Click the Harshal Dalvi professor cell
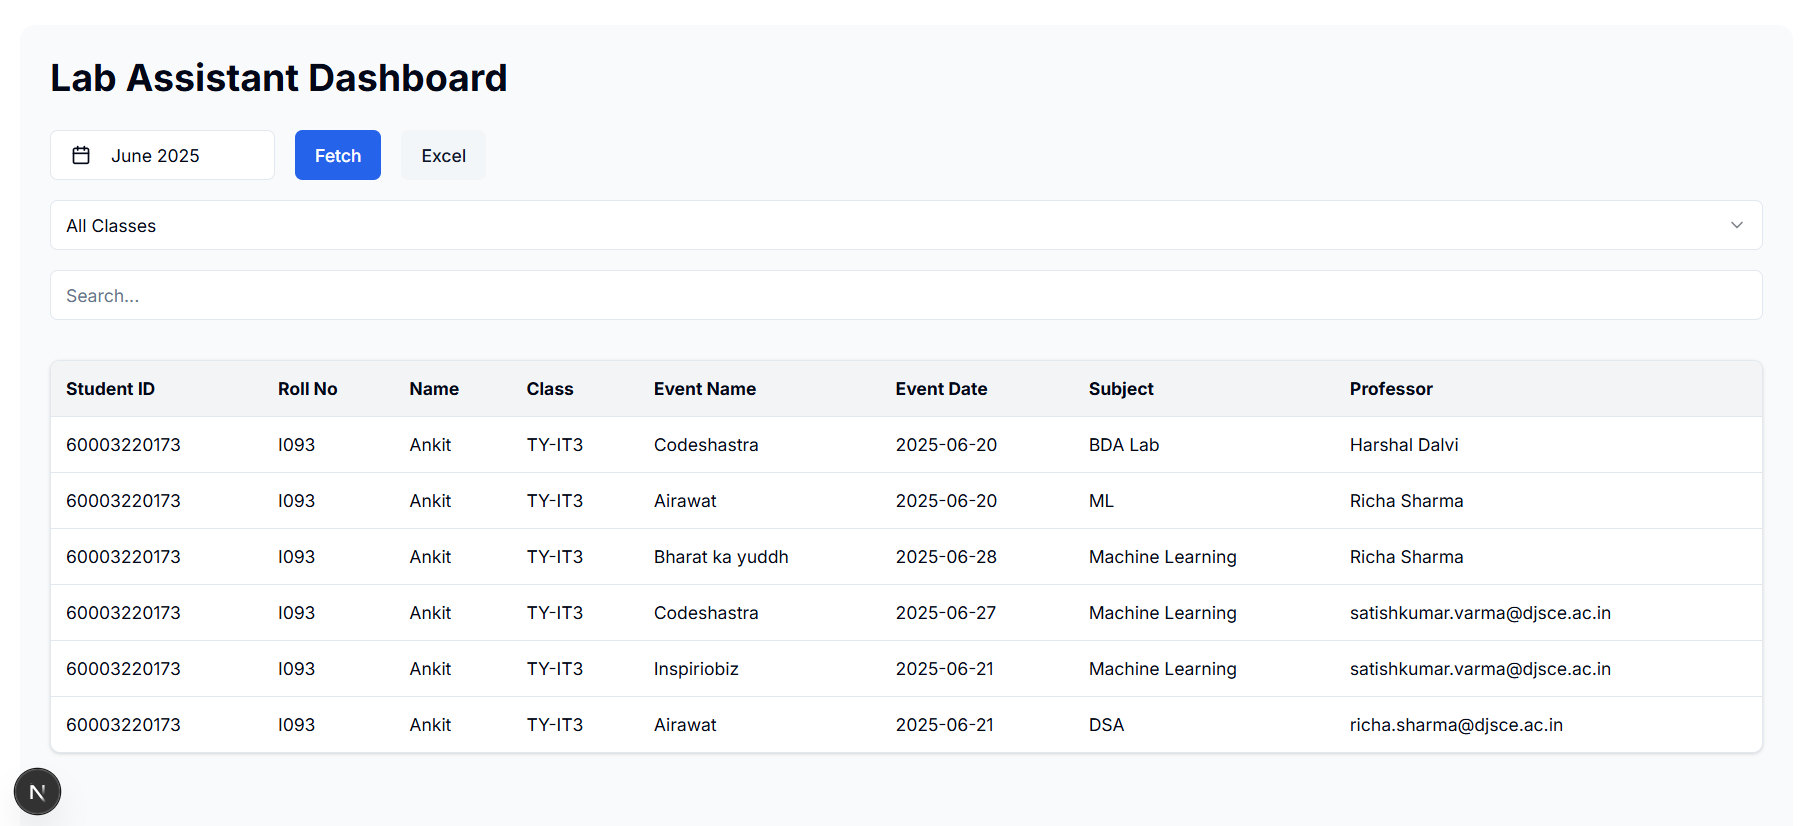This screenshot has height=826, width=1813. [1403, 445]
